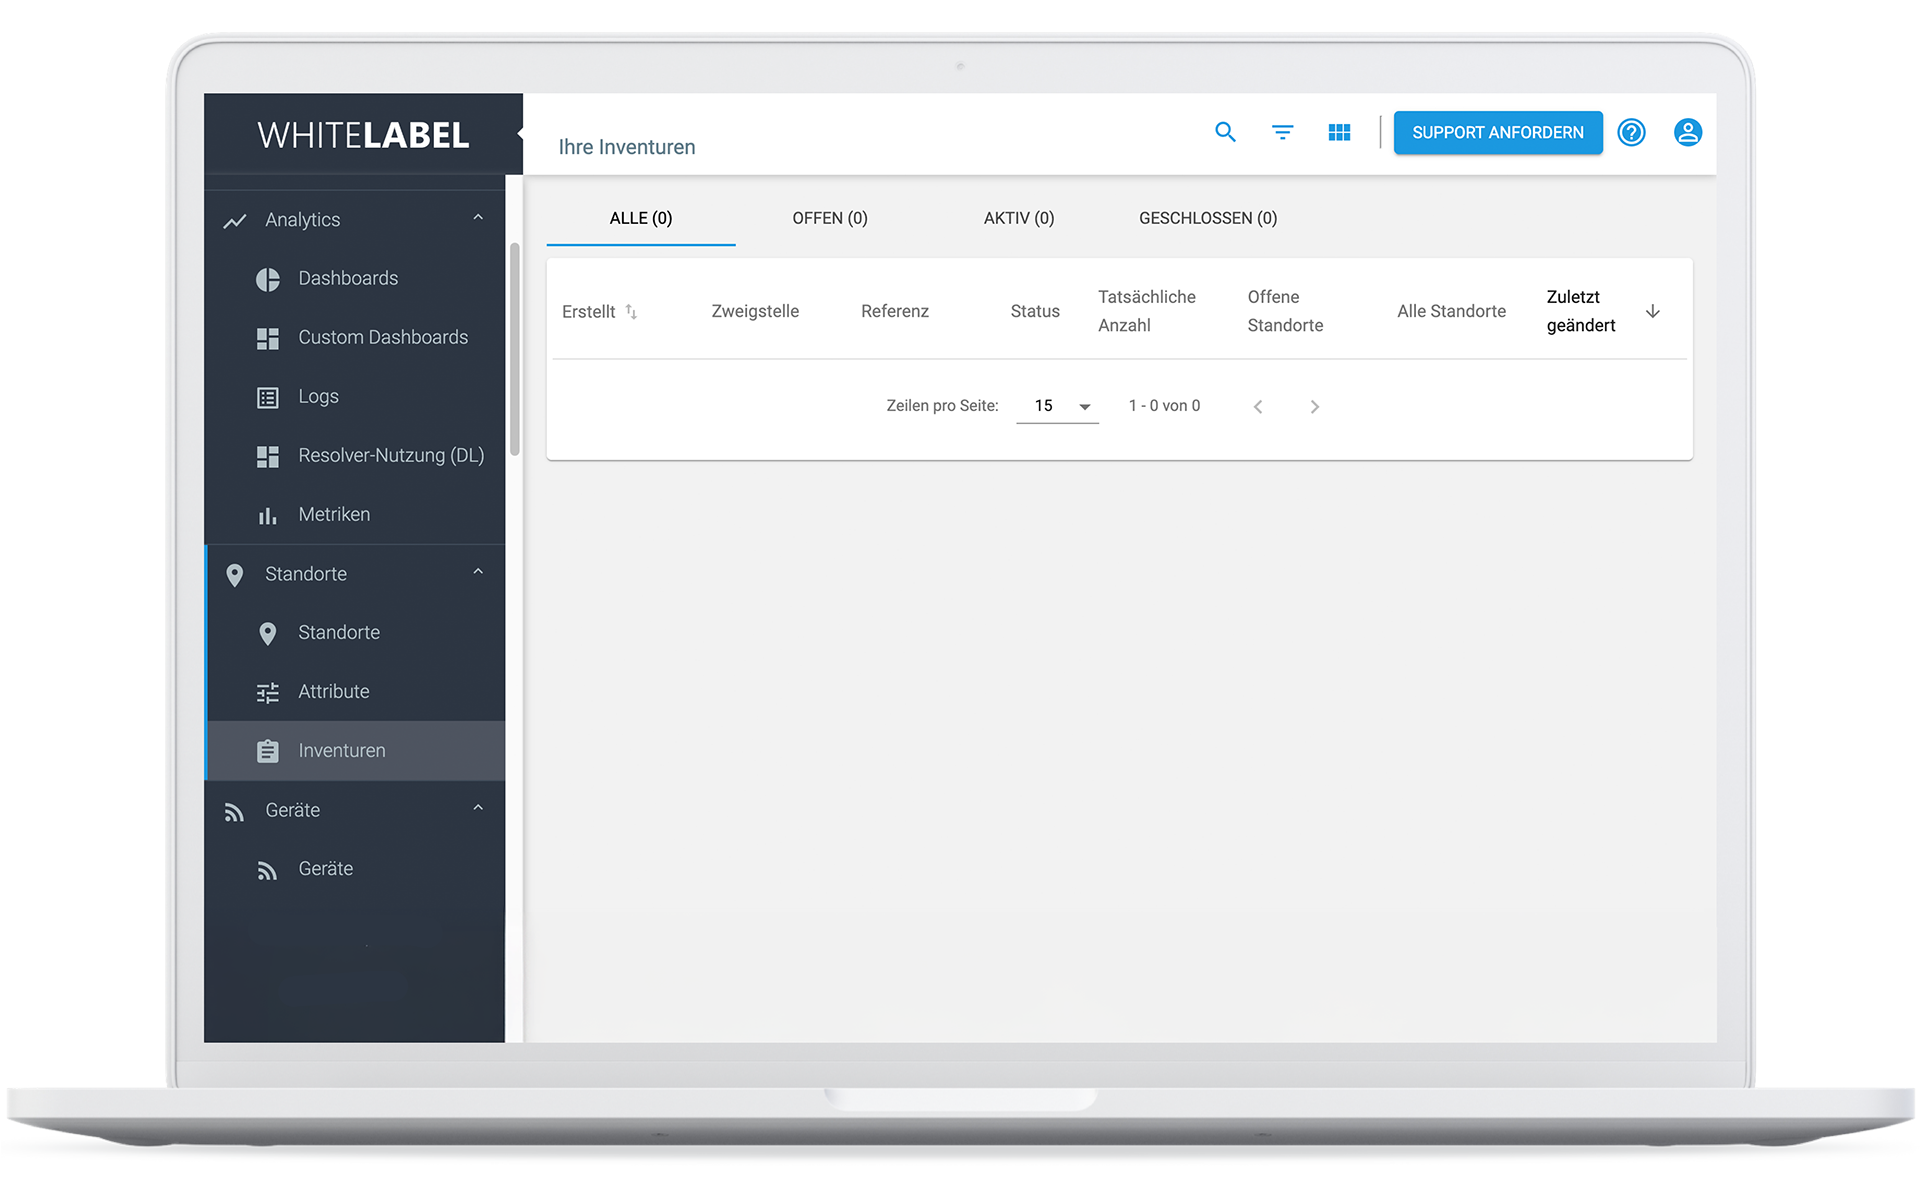Image resolution: width=1920 pixels, height=1195 pixels.
Task: Open the help question mark icon
Action: 1631,132
